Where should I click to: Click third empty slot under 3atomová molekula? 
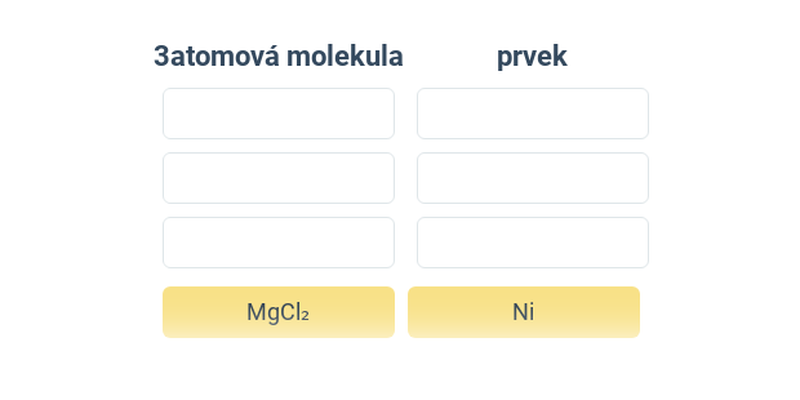tap(279, 242)
